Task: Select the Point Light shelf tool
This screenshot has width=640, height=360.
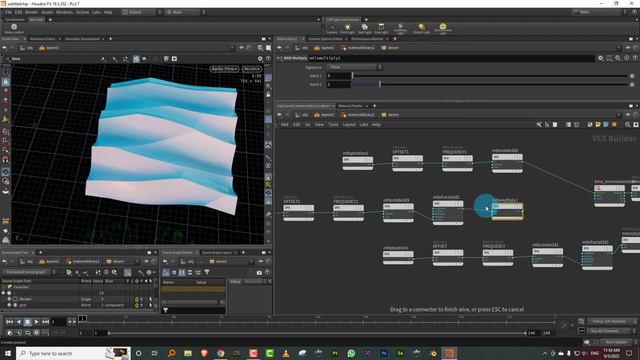Action: click(x=347, y=29)
